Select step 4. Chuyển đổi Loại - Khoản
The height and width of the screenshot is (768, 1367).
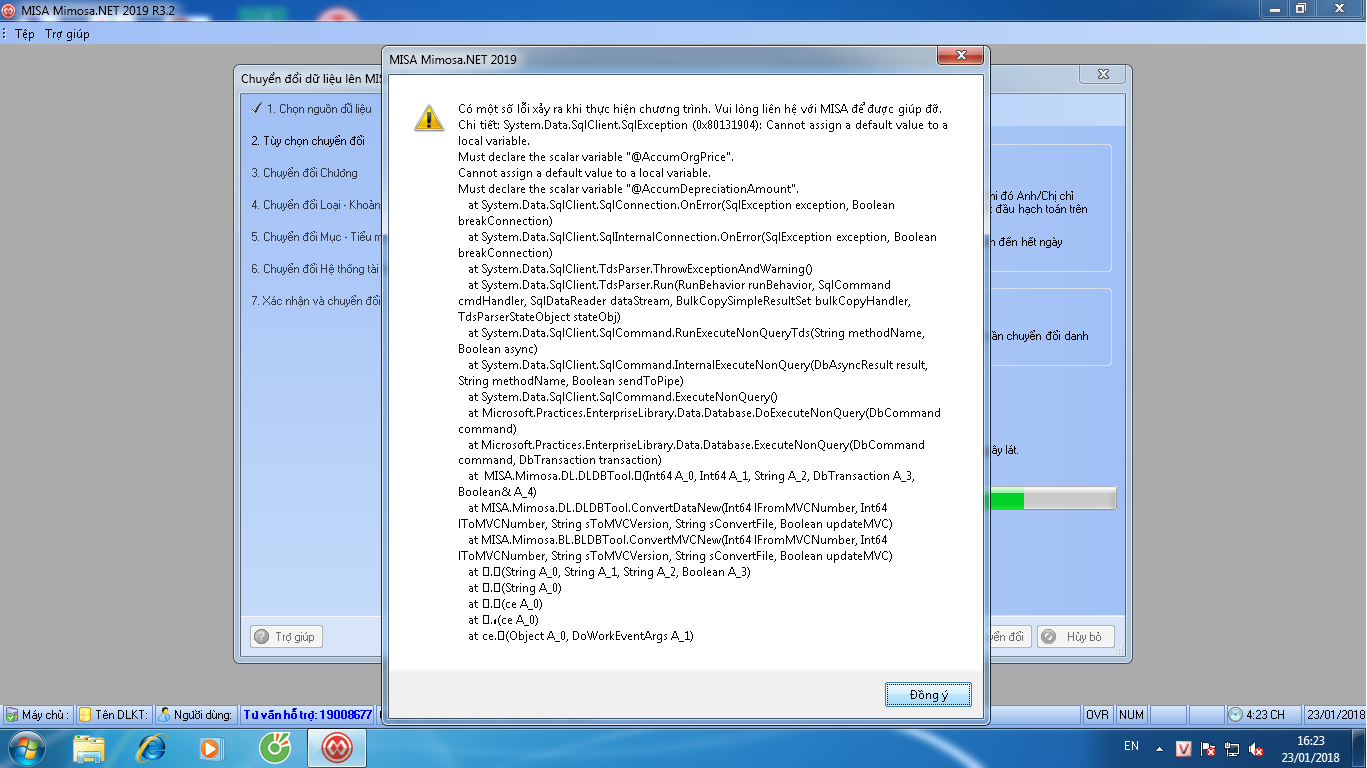coord(315,205)
